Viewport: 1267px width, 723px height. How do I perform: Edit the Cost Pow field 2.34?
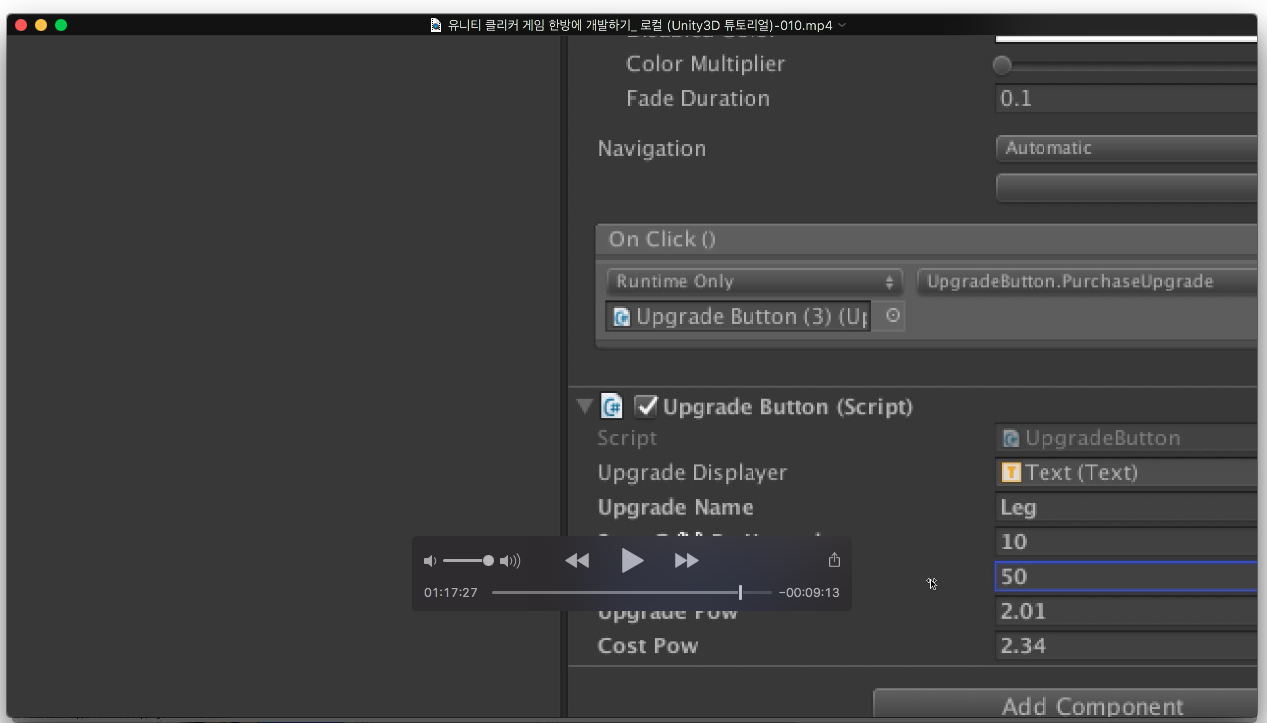pyautogui.click(x=1126, y=646)
